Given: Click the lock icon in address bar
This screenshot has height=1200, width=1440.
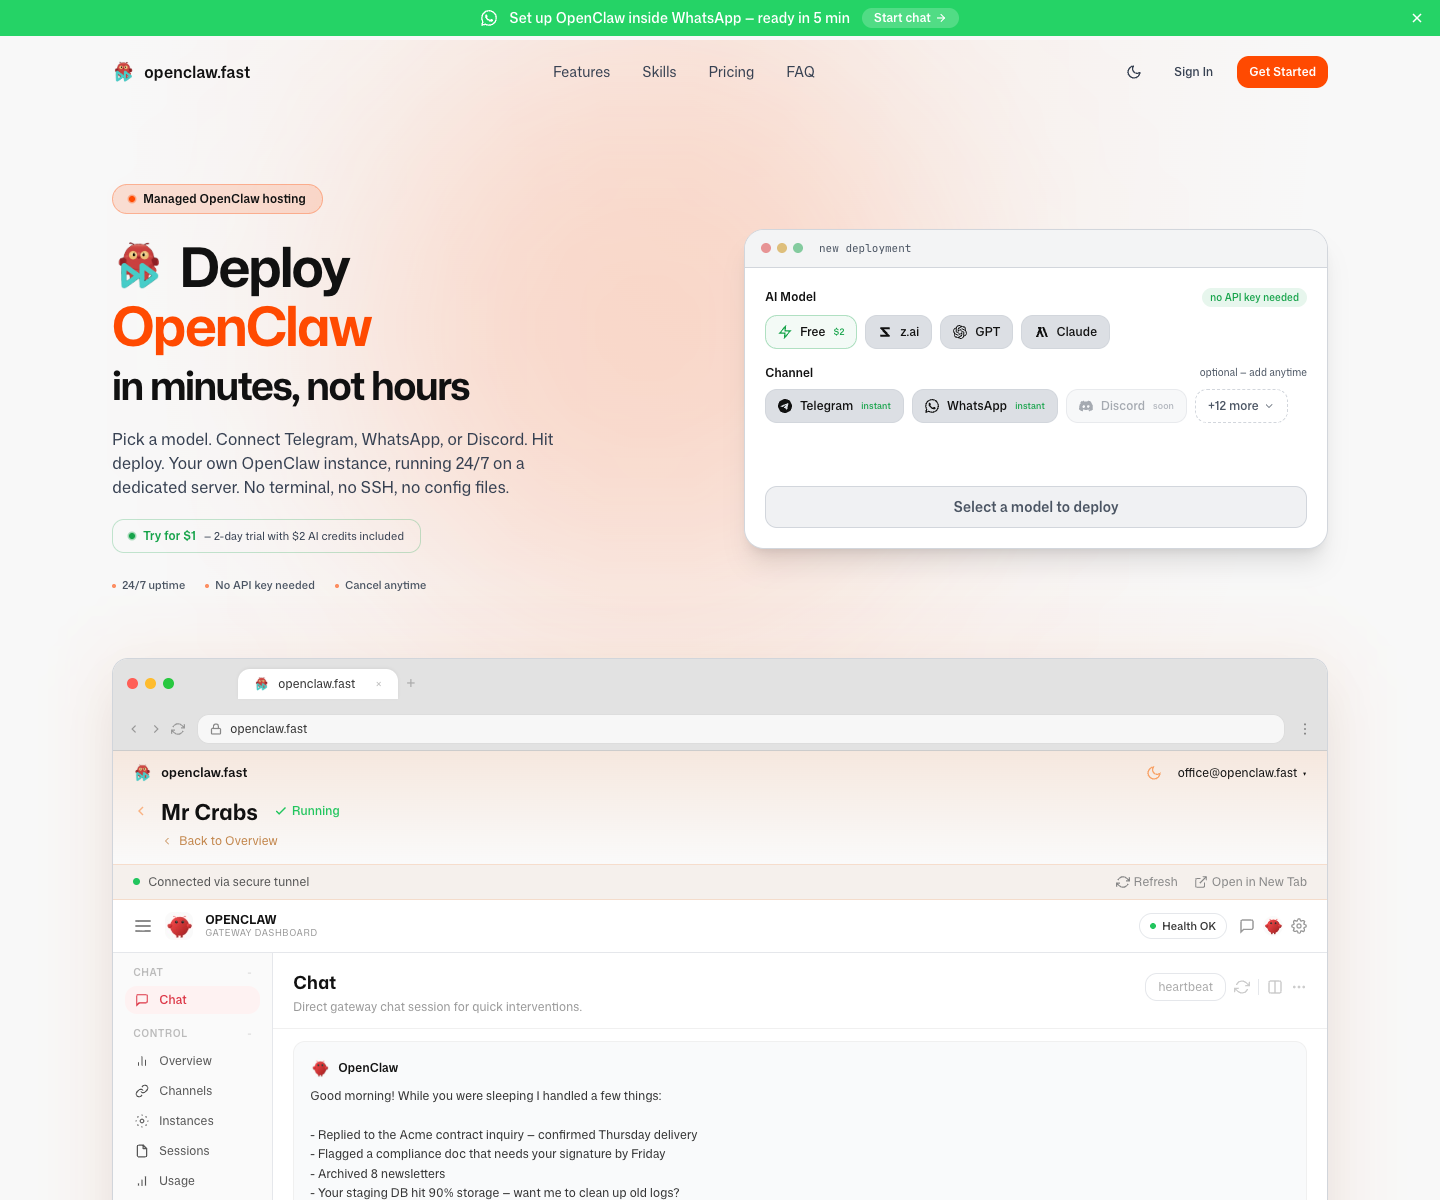Looking at the screenshot, I should (215, 729).
